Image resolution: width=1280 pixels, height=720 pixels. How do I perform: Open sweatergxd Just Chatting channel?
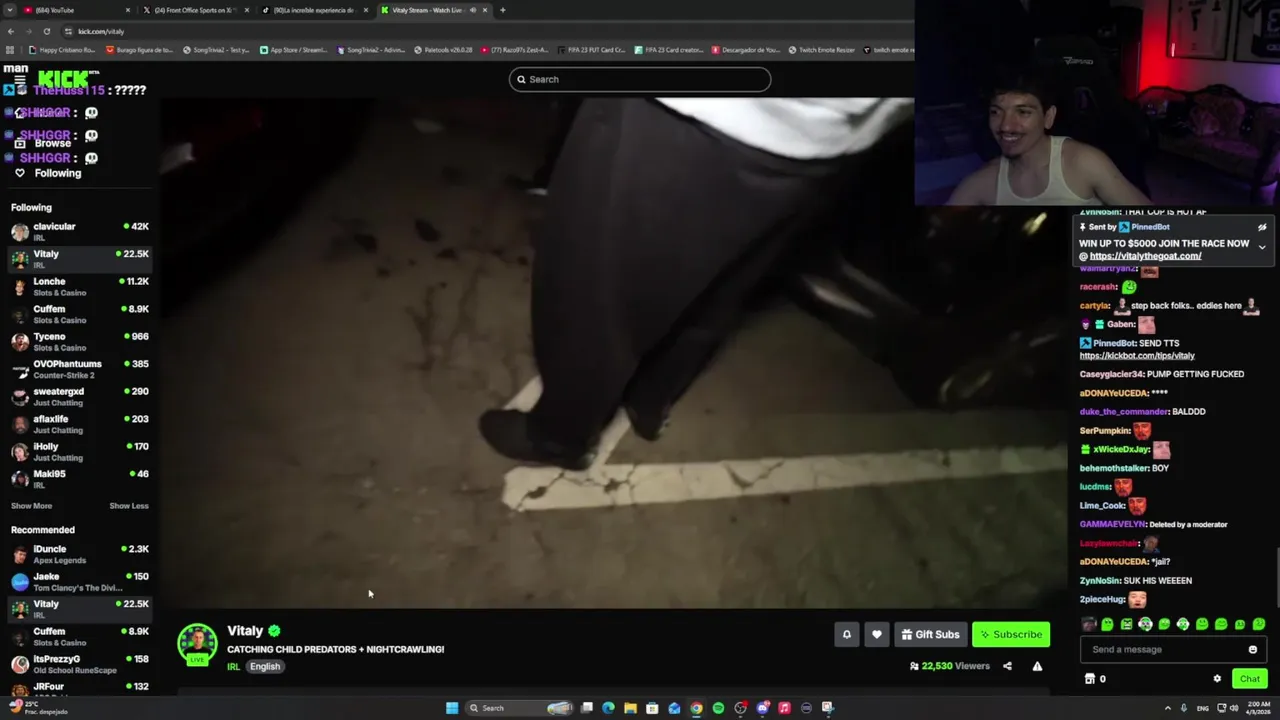click(80, 396)
